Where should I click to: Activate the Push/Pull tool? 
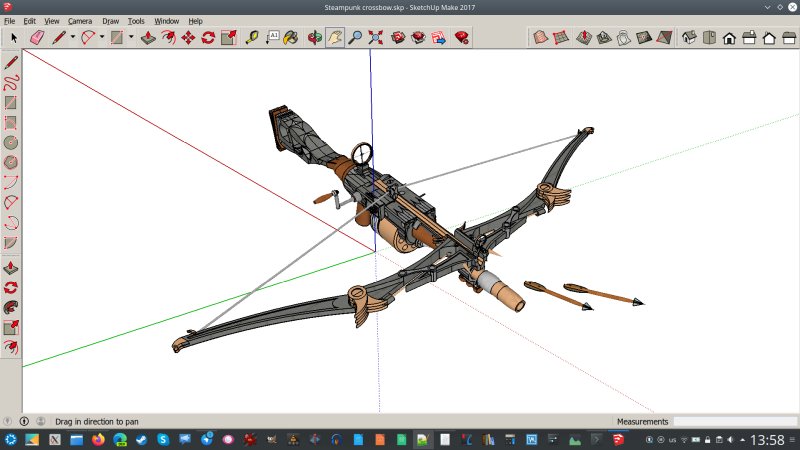click(147, 38)
